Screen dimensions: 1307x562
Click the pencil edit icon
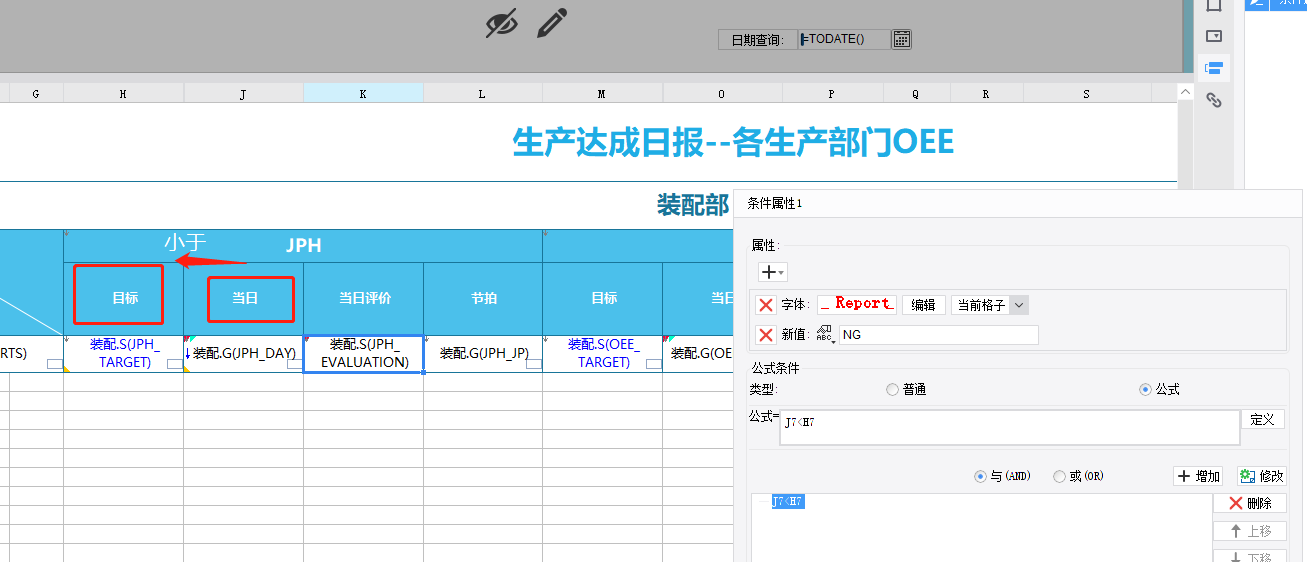click(552, 22)
